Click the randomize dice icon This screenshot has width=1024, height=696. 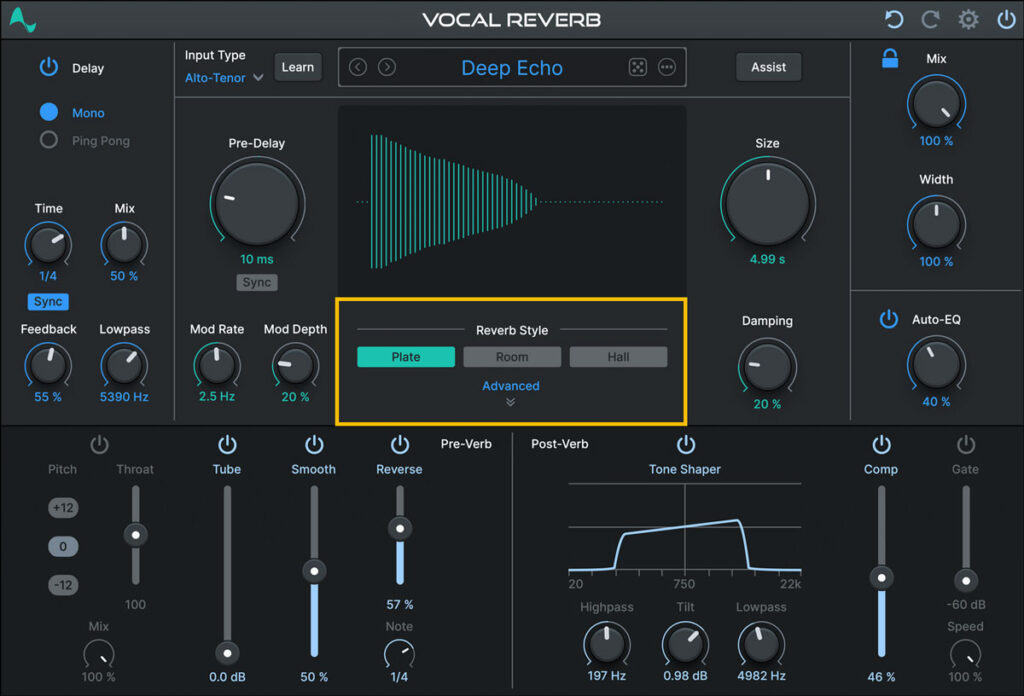coord(637,67)
